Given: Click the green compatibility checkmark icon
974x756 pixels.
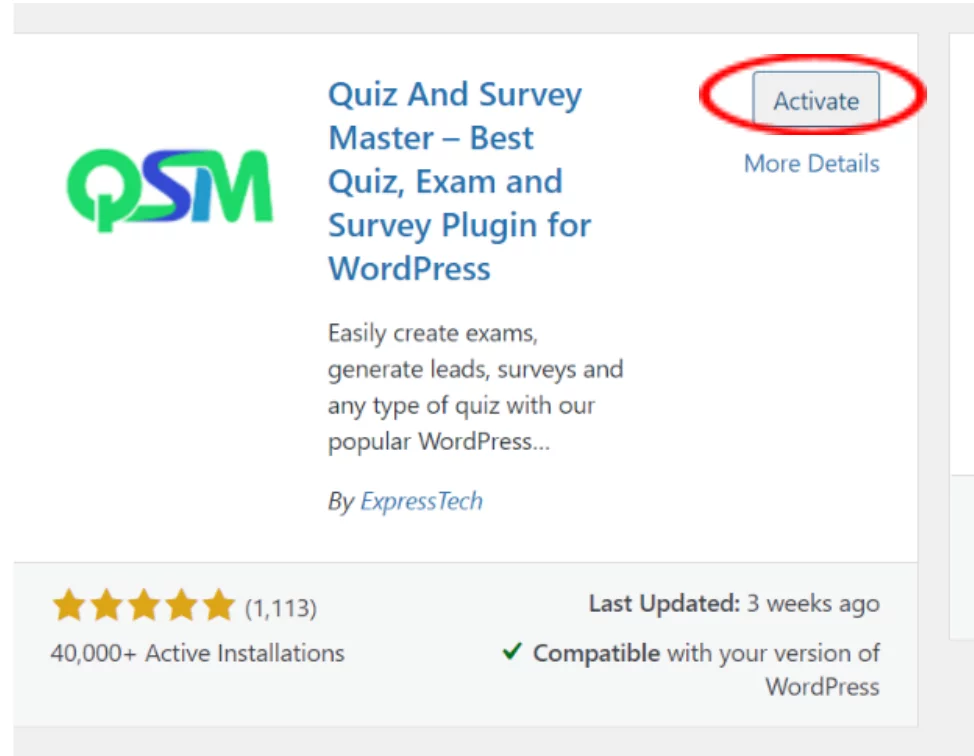Looking at the screenshot, I should point(512,652).
